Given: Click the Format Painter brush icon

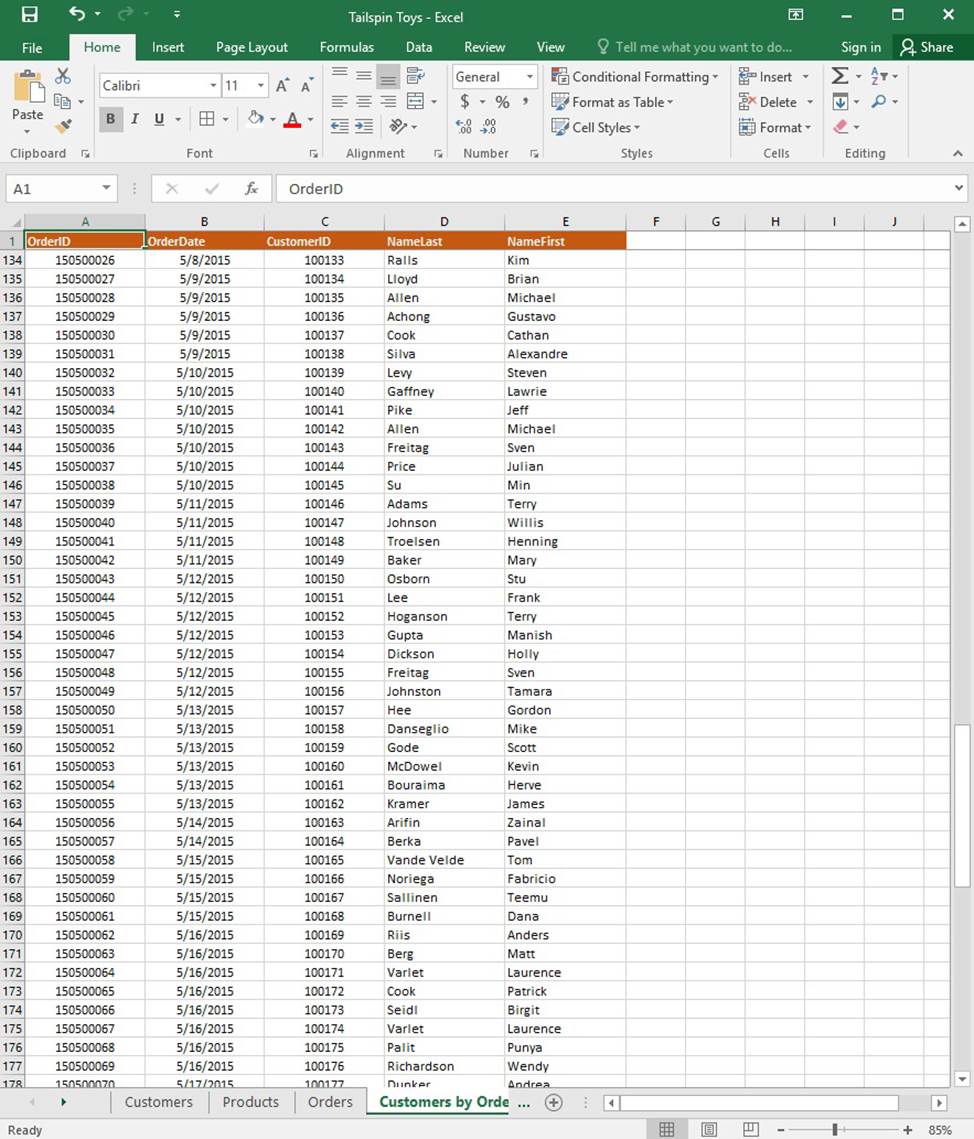Looking at the screenshot, I should (63, 127).
